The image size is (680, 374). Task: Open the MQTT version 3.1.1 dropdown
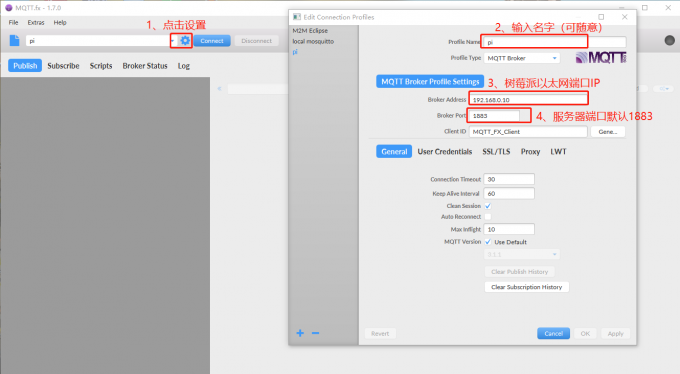[x=522, y=254]
